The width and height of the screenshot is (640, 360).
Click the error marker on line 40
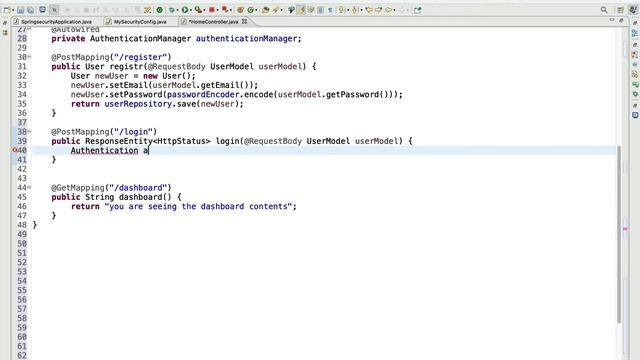coord(15,150)
